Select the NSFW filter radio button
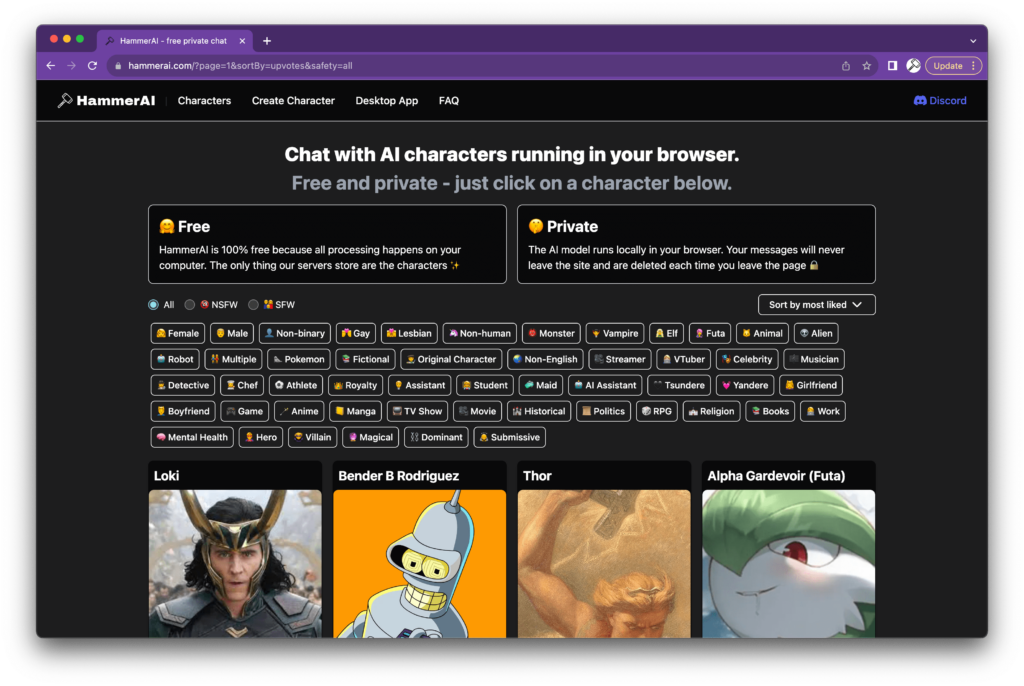Image resolution: width=1024 pixels, height=686 pixels. coord(190,305)
